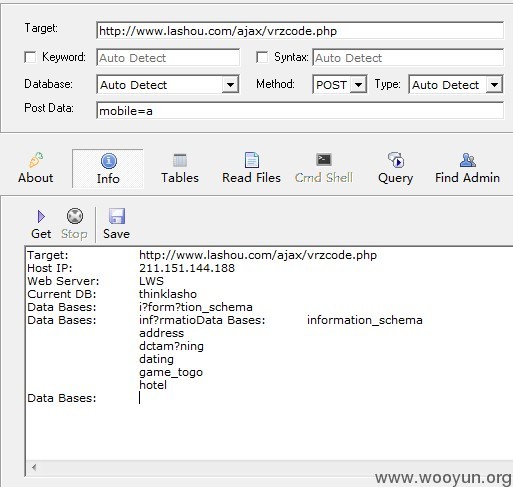This screenshot has width=513, height=487.
Task: Click the 'dctam?ning' database entry
Action: (x=171, y=346)
